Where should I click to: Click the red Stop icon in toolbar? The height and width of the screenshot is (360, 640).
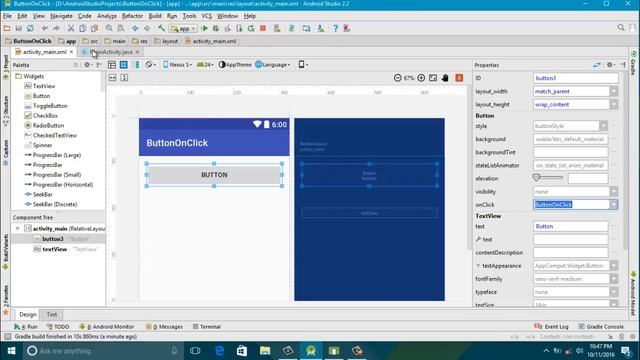(x=263, y=28)
